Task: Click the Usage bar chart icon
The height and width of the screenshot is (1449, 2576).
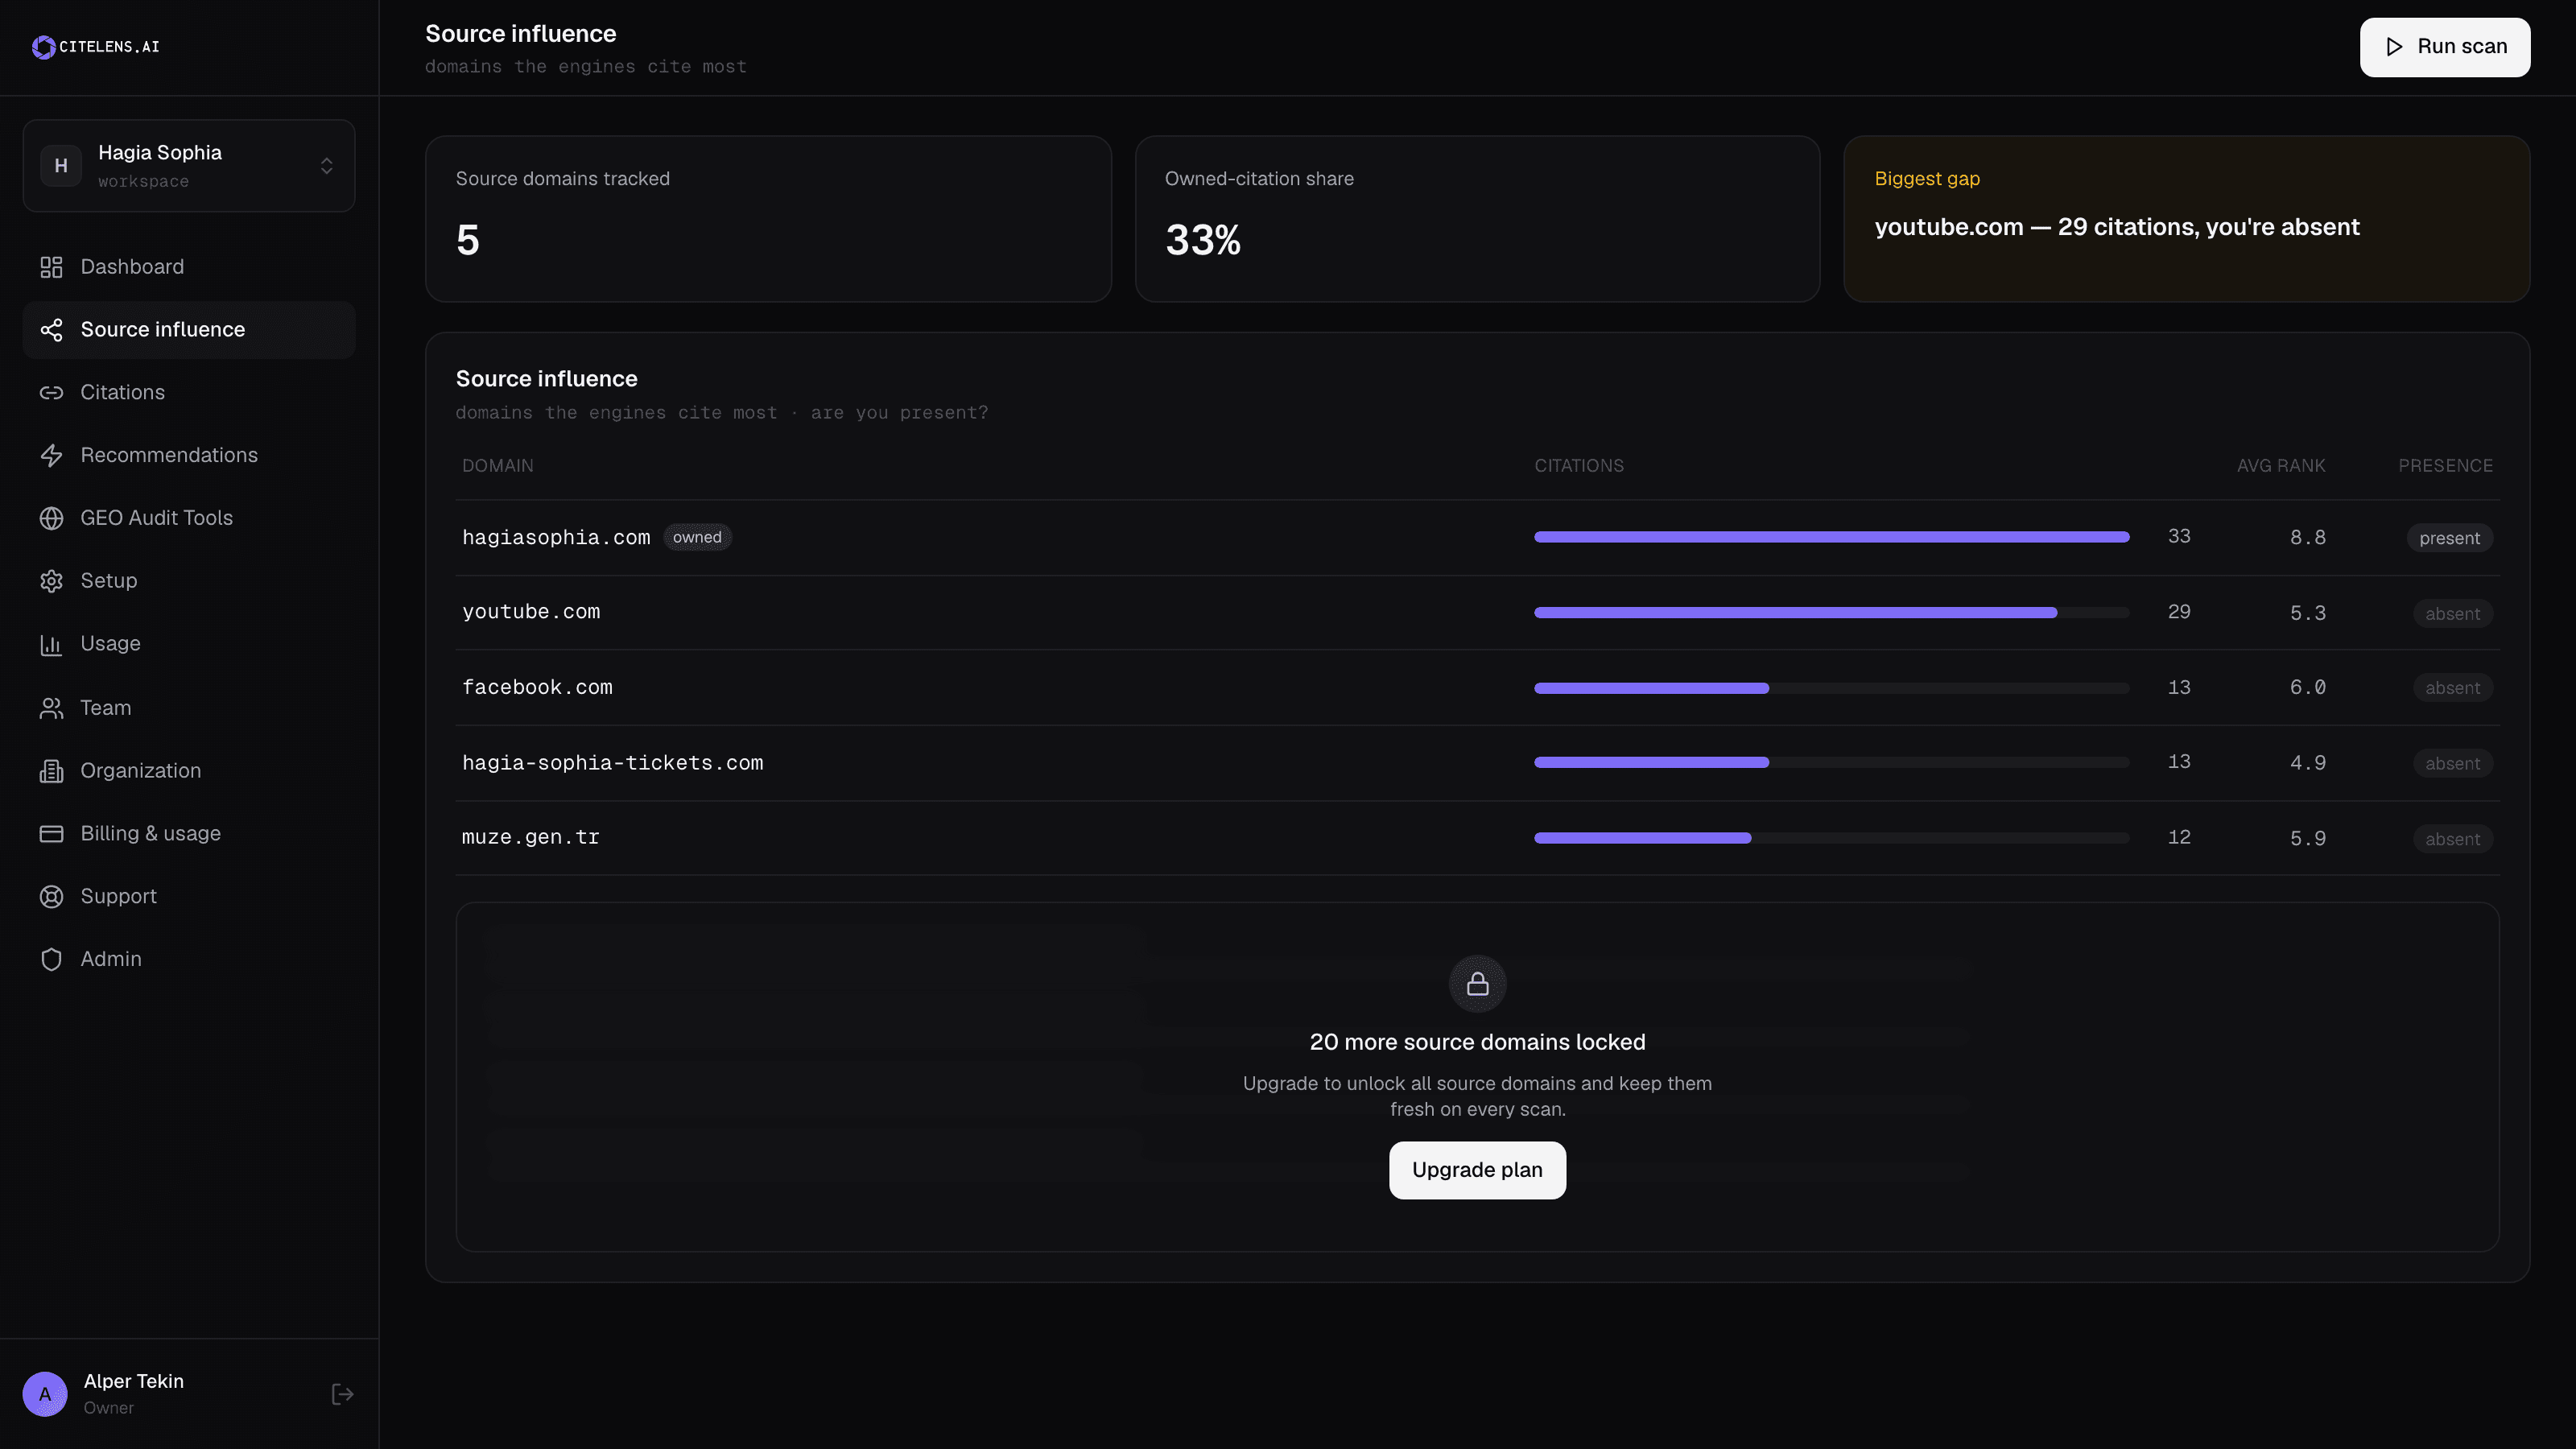Action: 51,644
